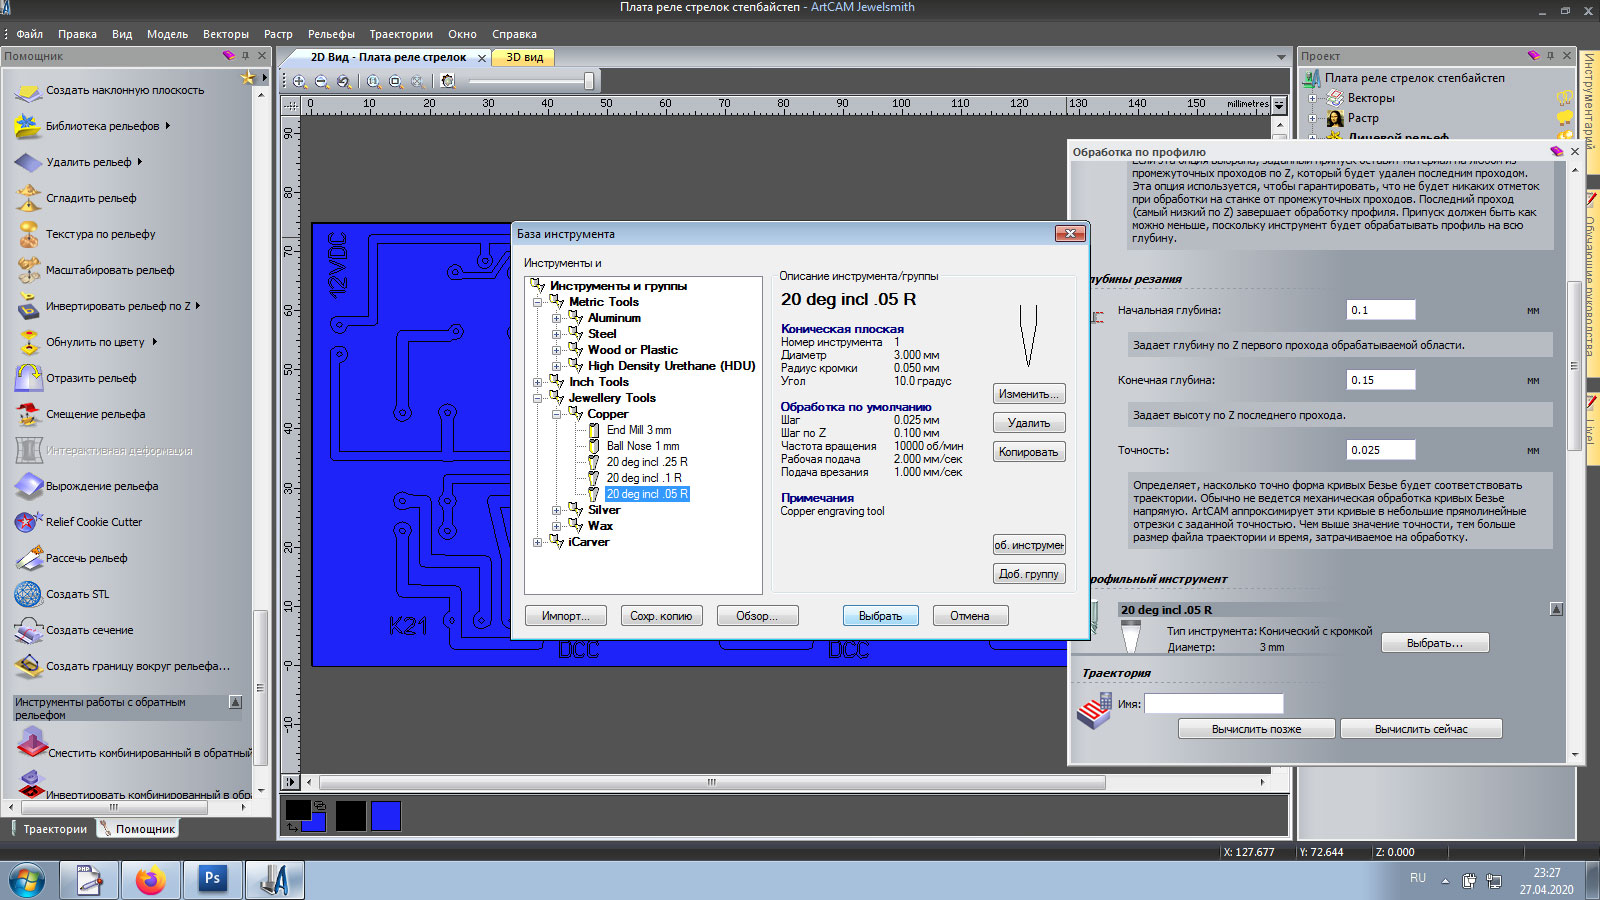
Task: Click the Копировать button
Action: (x=1029, y=452)
